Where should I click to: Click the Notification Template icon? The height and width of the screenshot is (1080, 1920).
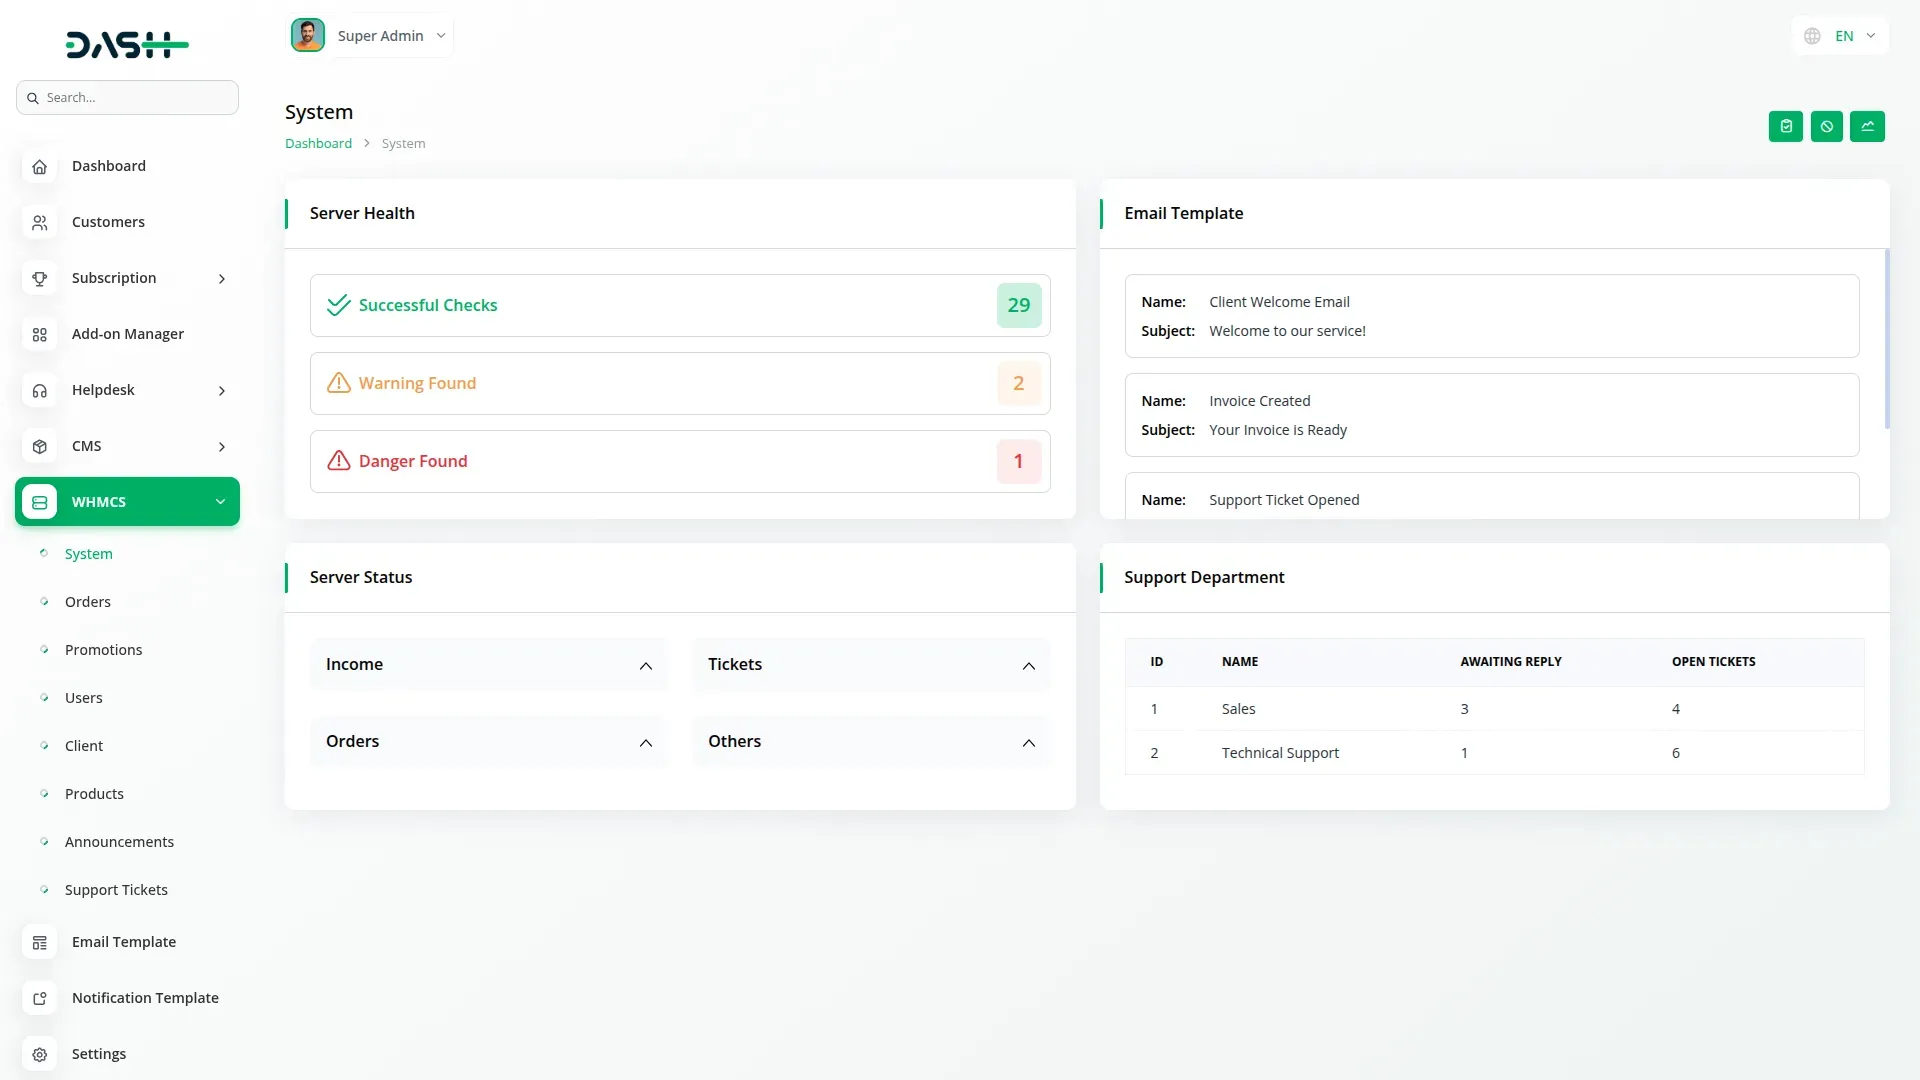(40, 999)
